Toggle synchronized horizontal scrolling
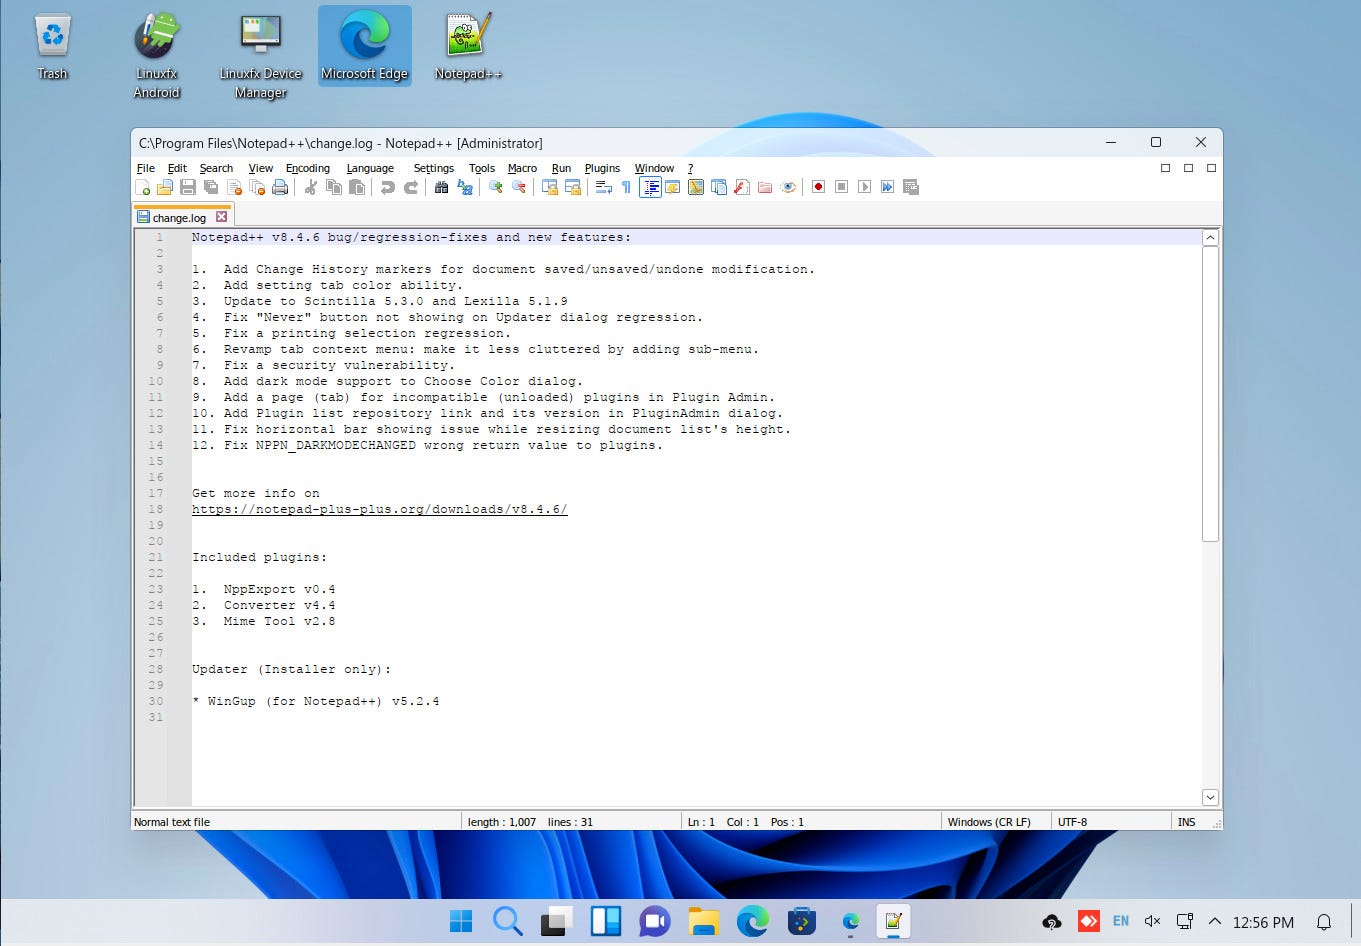Image resolution: width=1361 pixels, height=946 pixels. [572, 187]
